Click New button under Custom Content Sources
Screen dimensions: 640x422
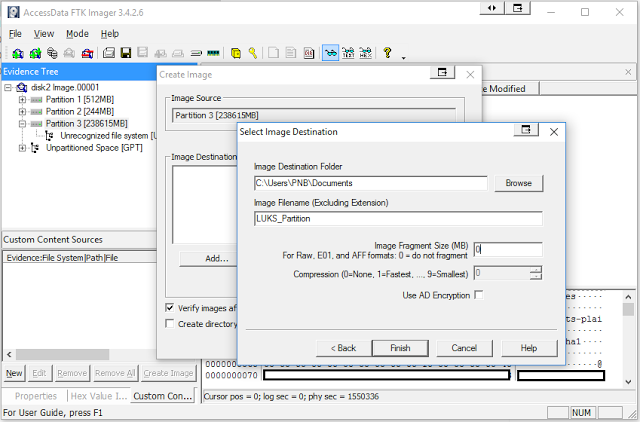[x=14, y=373]
